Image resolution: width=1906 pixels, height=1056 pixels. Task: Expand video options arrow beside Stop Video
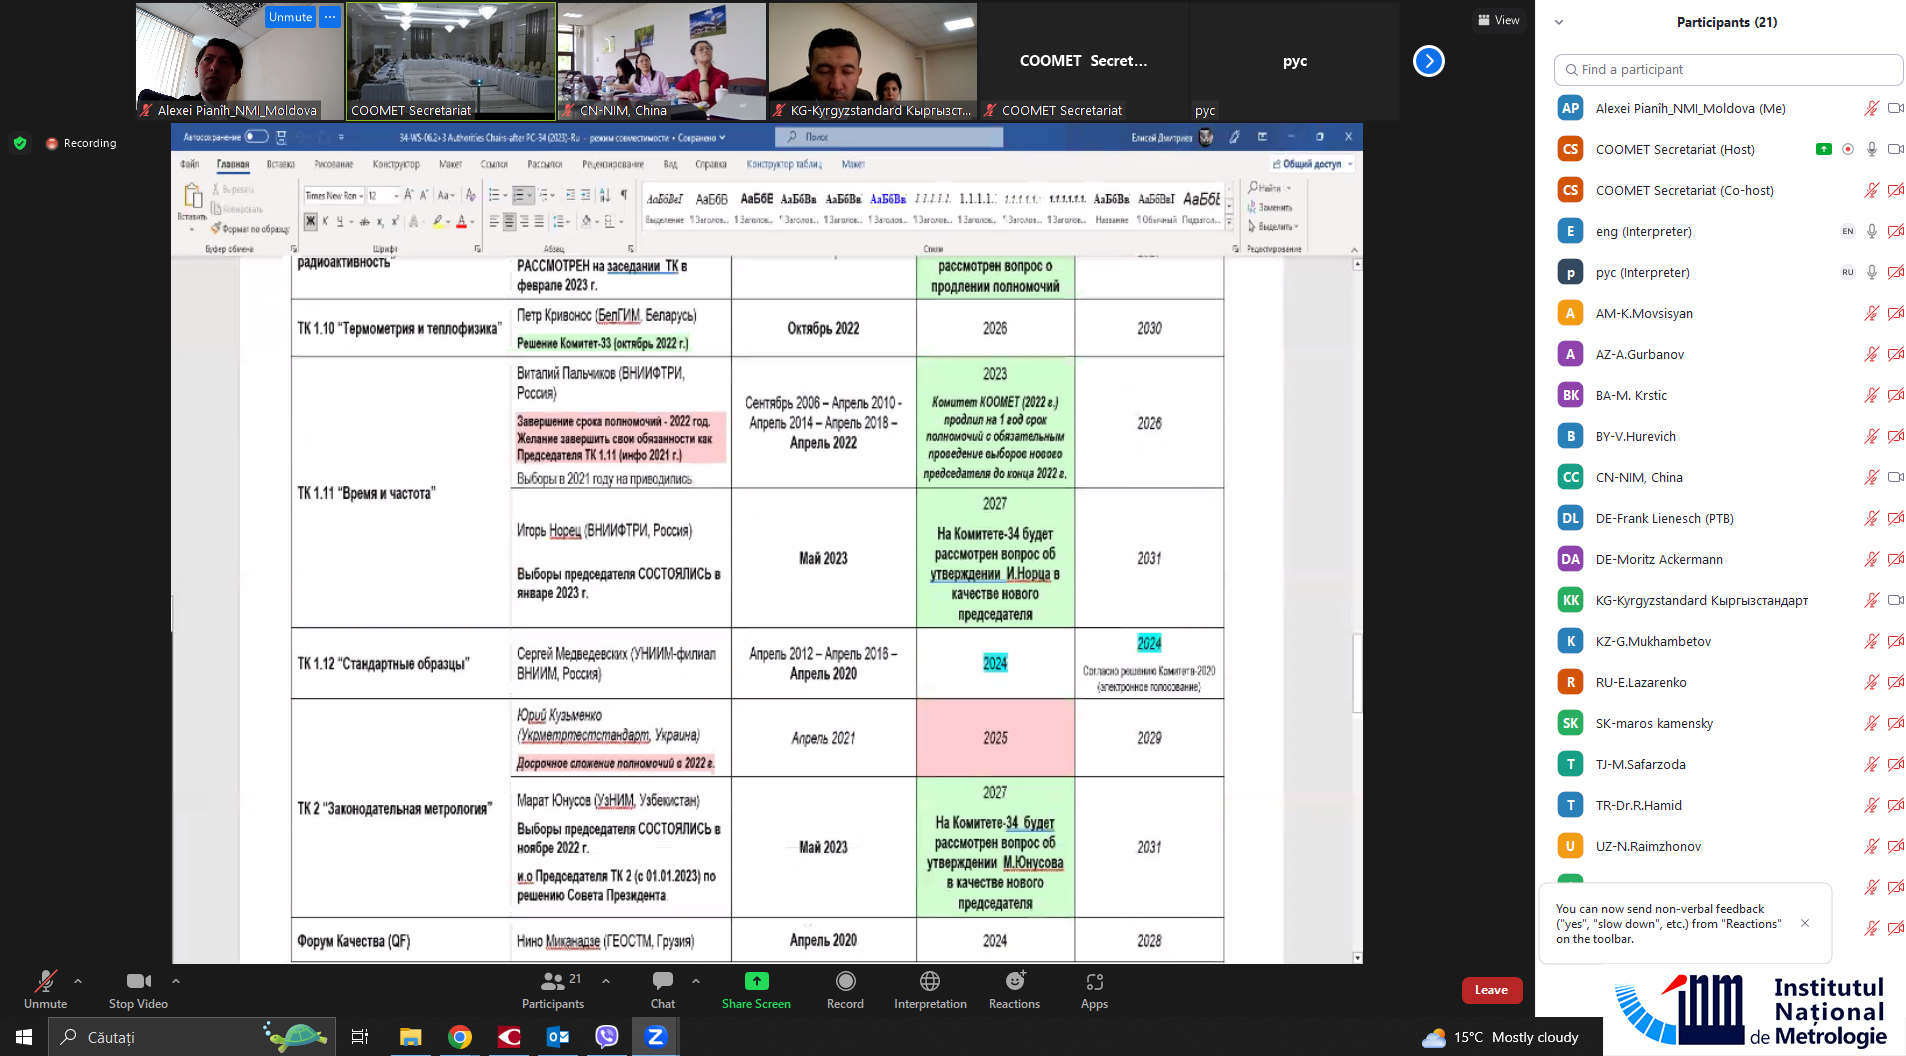click(x=176, y=981)
